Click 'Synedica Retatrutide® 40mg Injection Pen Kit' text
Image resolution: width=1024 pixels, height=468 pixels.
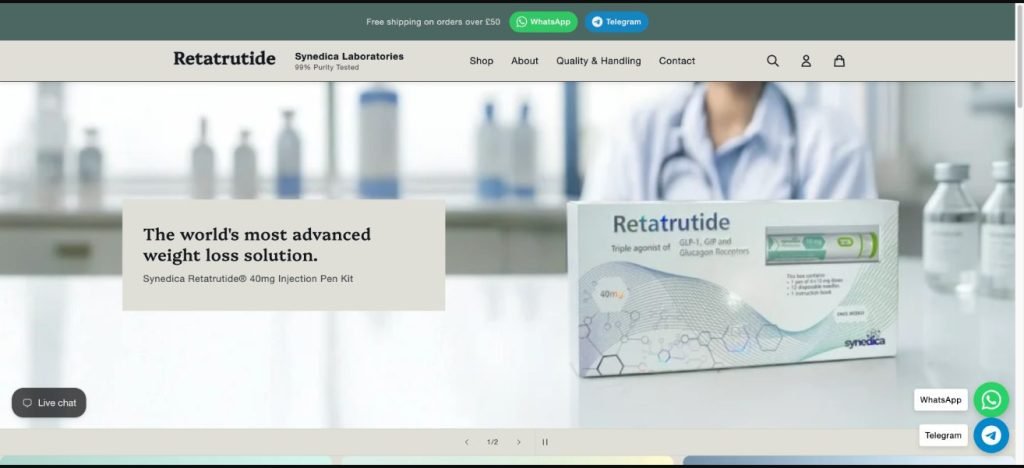(248, 279)
